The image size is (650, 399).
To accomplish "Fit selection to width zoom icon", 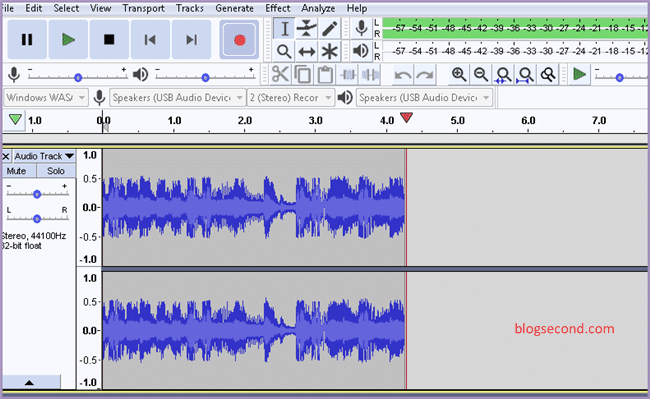I will coord(503,75).
